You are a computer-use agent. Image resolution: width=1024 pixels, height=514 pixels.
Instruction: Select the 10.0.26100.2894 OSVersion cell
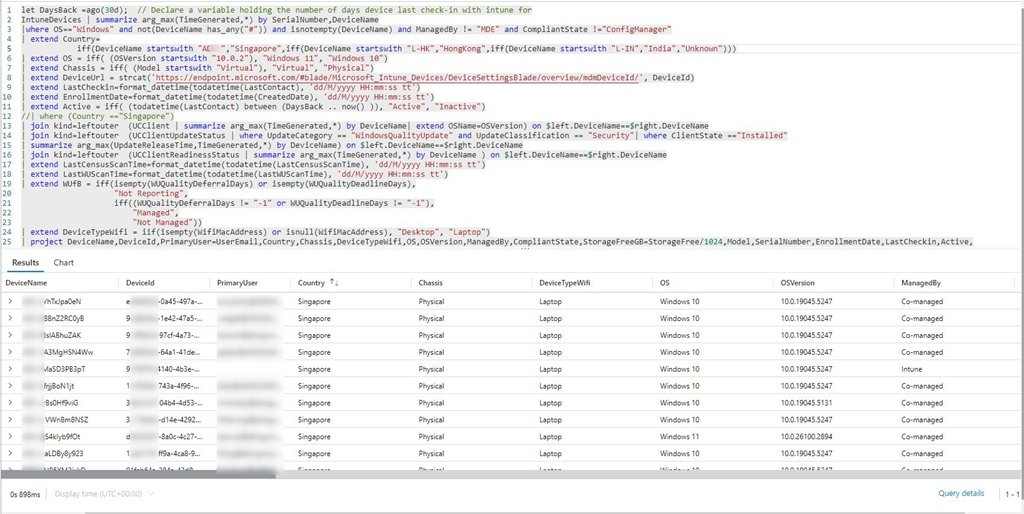(811, 437)
